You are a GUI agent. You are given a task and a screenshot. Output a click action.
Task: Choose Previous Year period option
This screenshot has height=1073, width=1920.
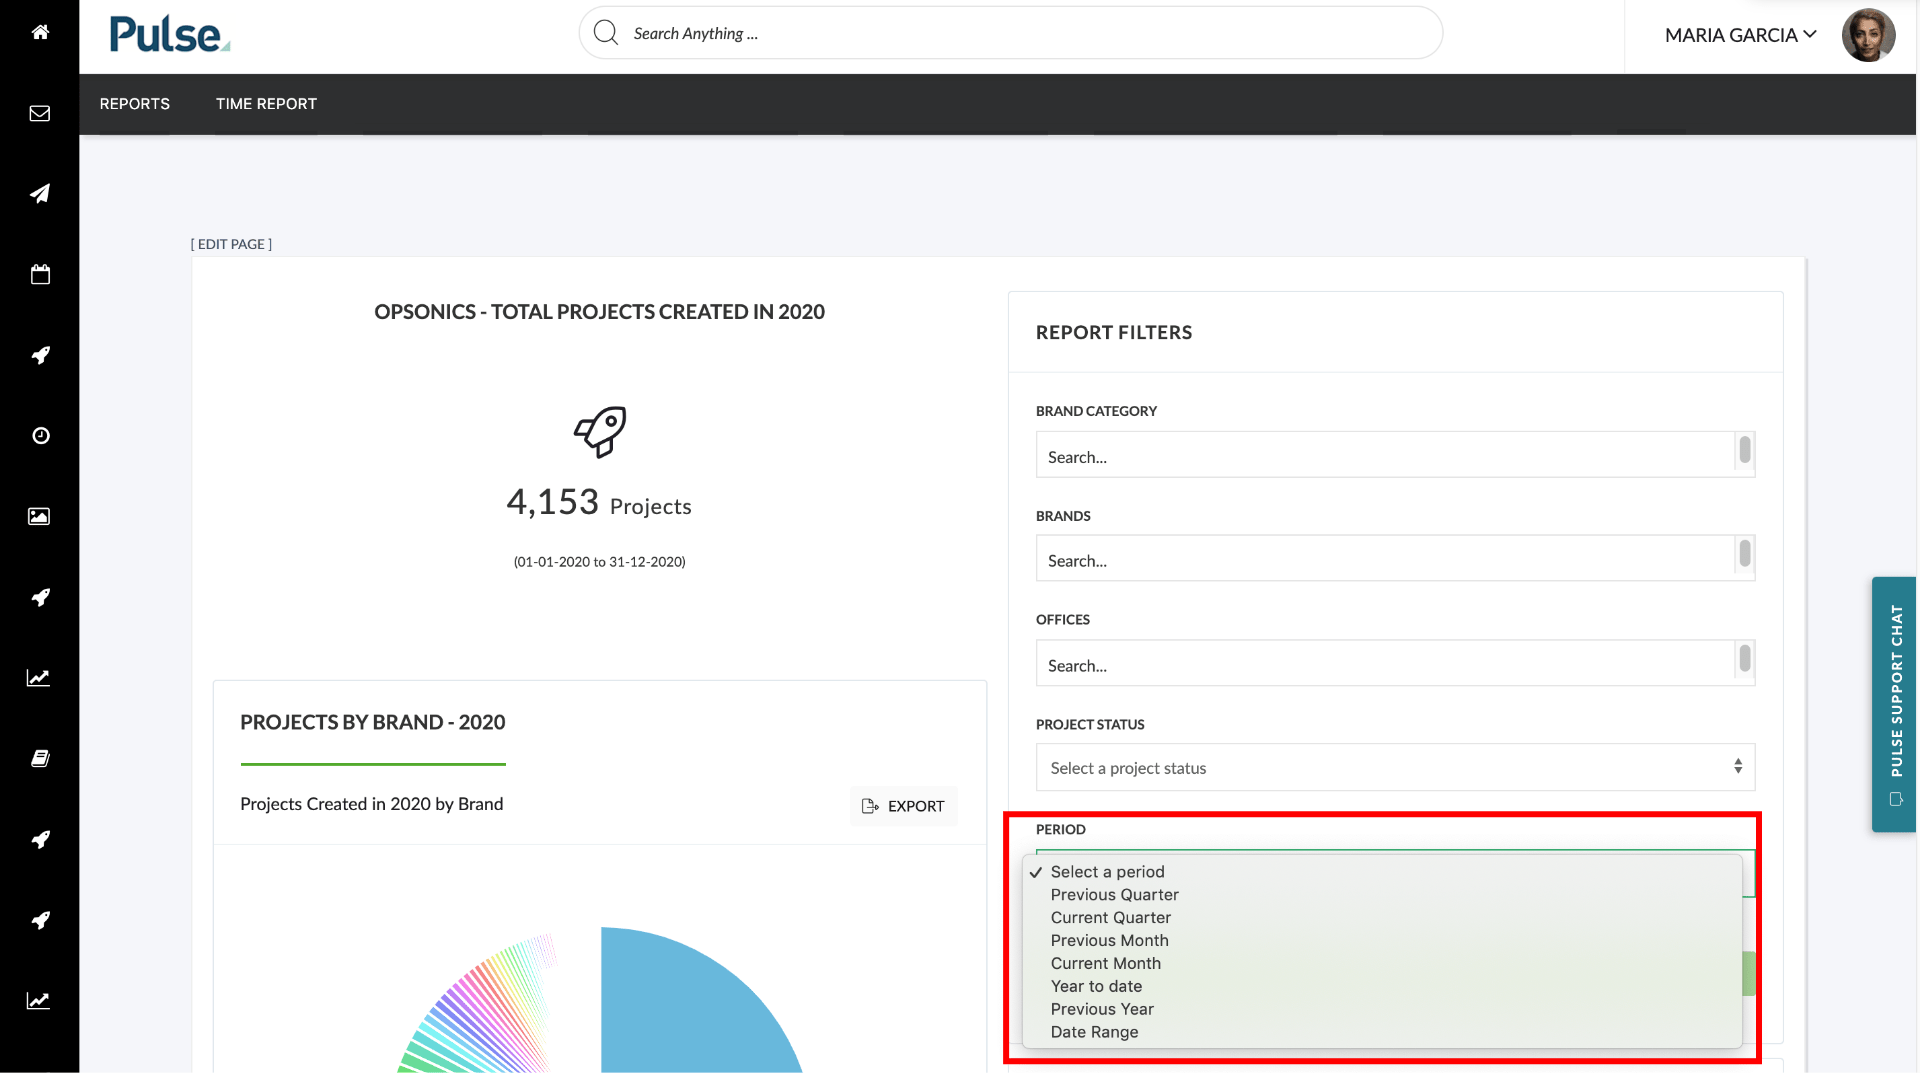[x=1102, y=1010]
